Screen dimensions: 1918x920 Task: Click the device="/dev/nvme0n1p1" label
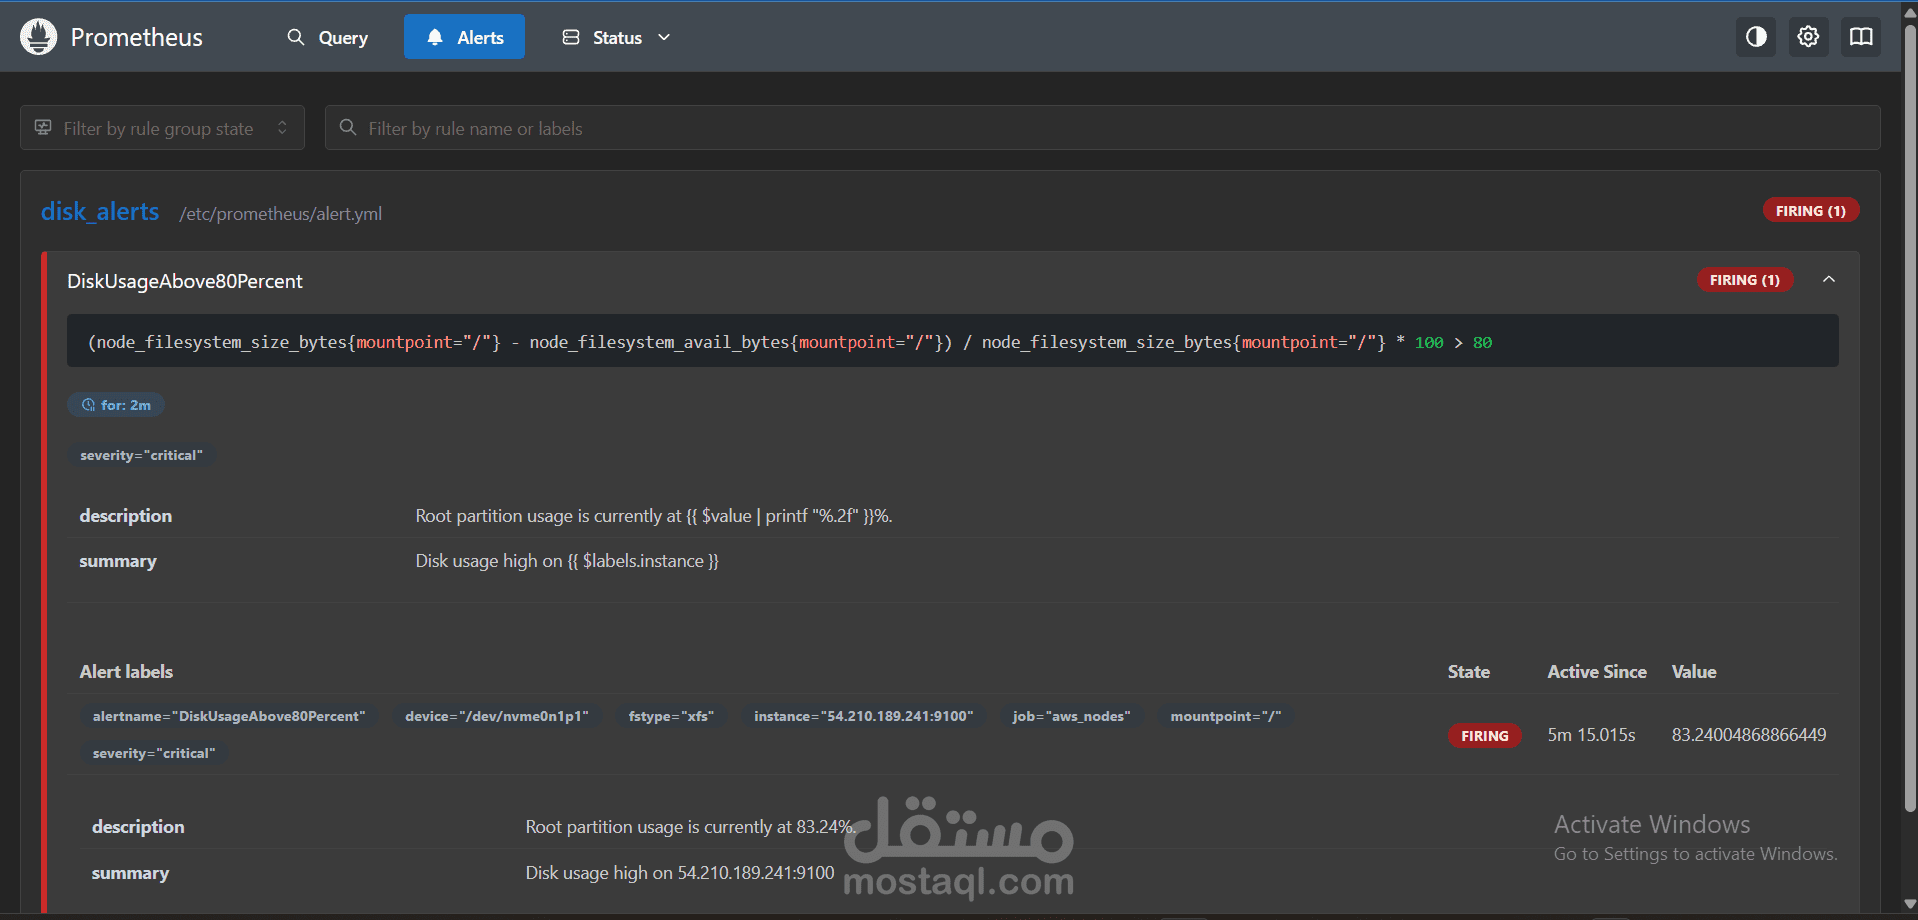coord(497,716)
